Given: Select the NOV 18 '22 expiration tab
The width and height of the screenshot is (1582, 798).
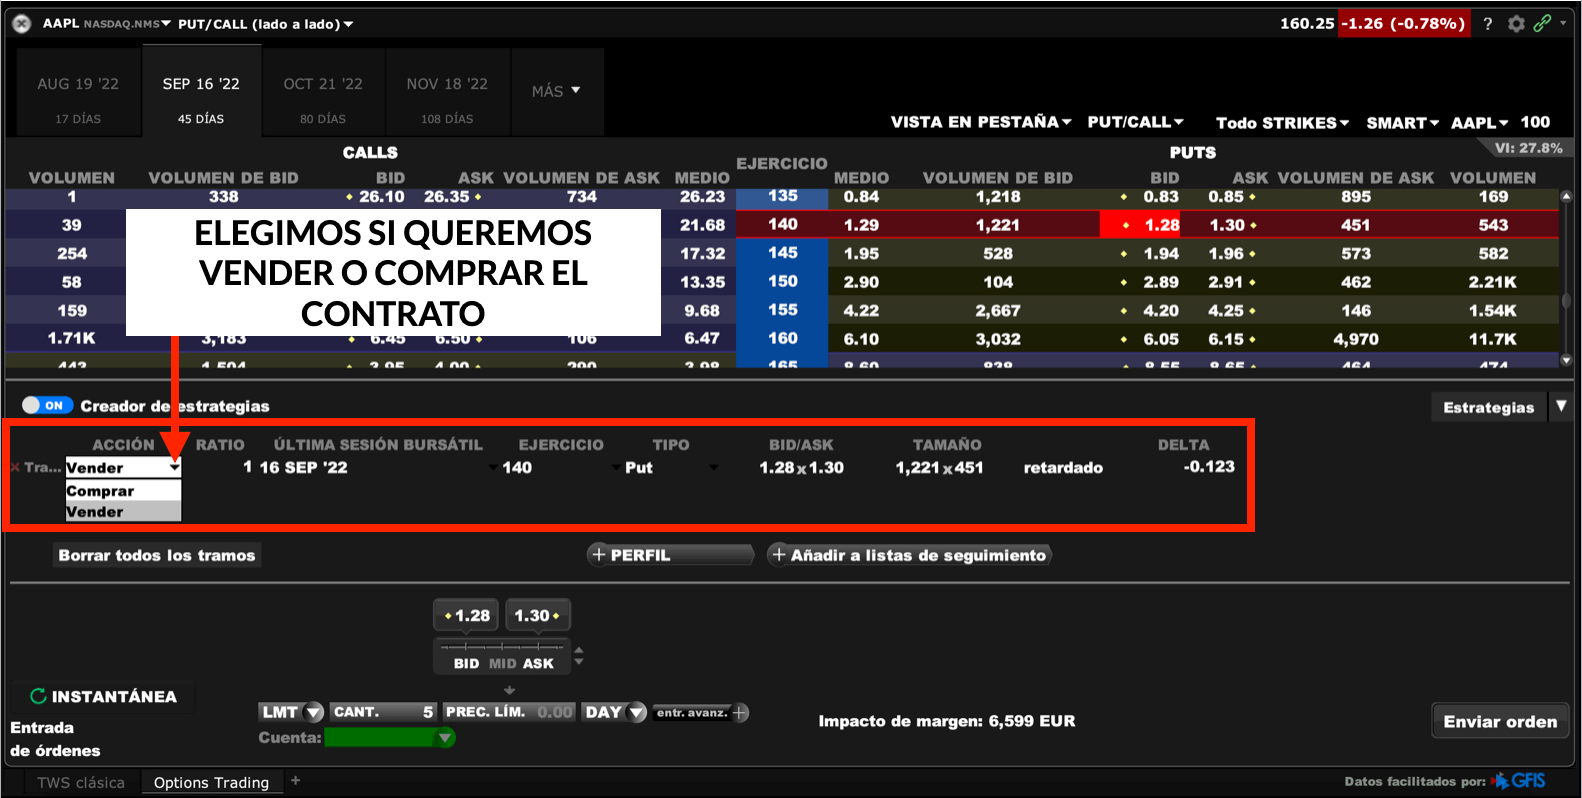Looking at the screenshot, I should pyautogui.click(x=447, y=93).
